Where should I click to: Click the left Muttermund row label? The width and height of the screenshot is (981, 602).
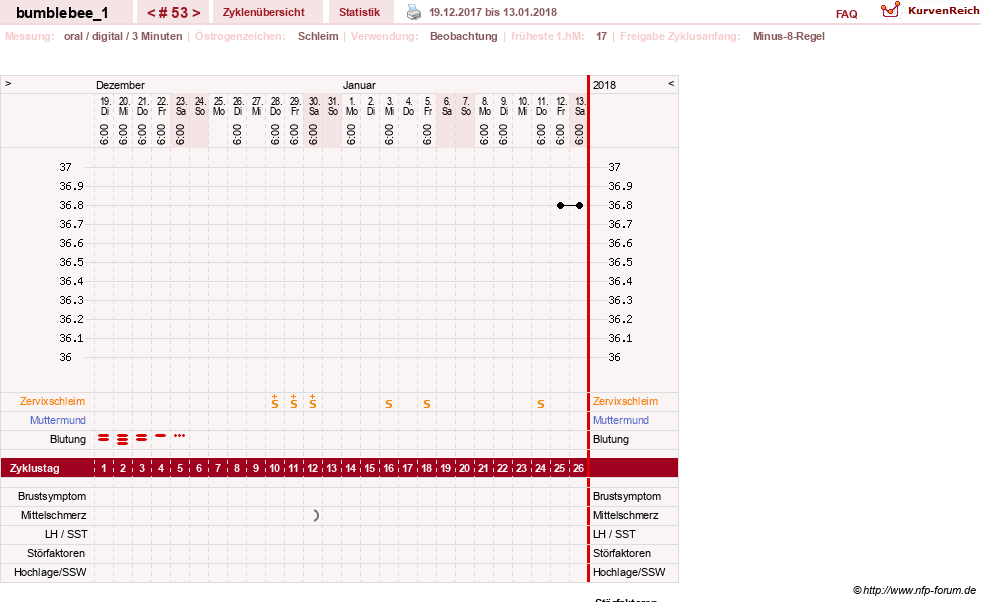click(x=58, y=420)
